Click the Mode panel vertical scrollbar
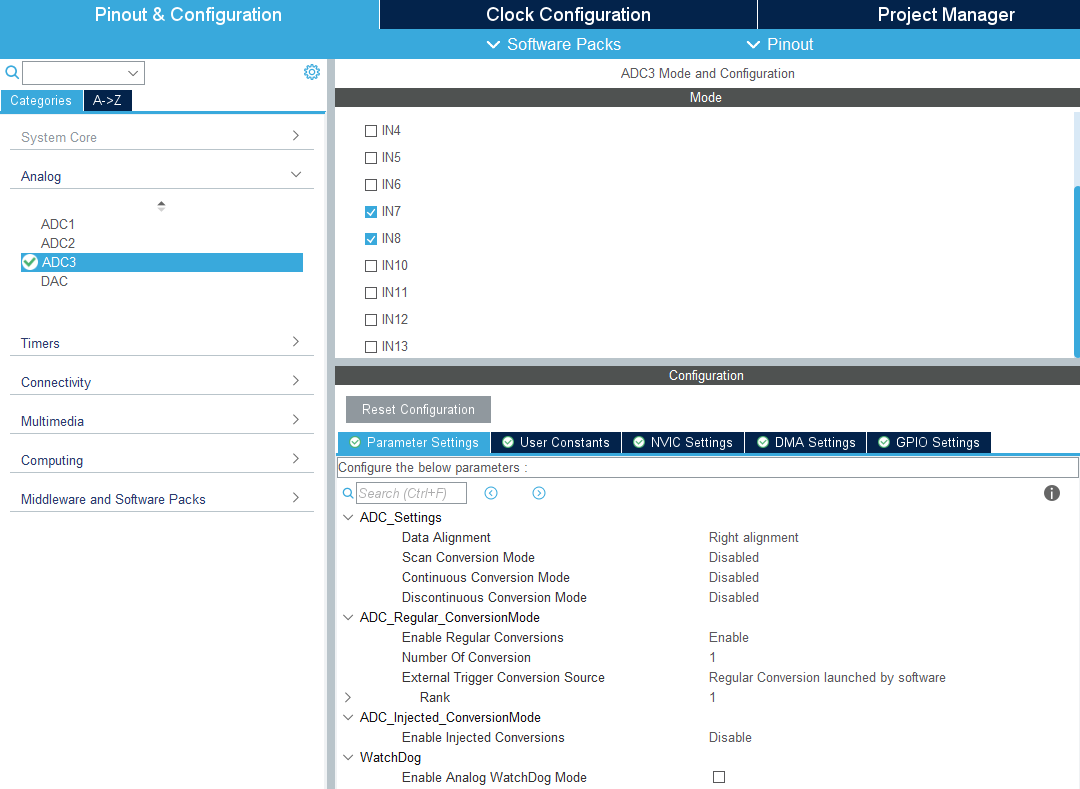The width and height of the screenshot is (1080, 789). tap(1077, 271)
